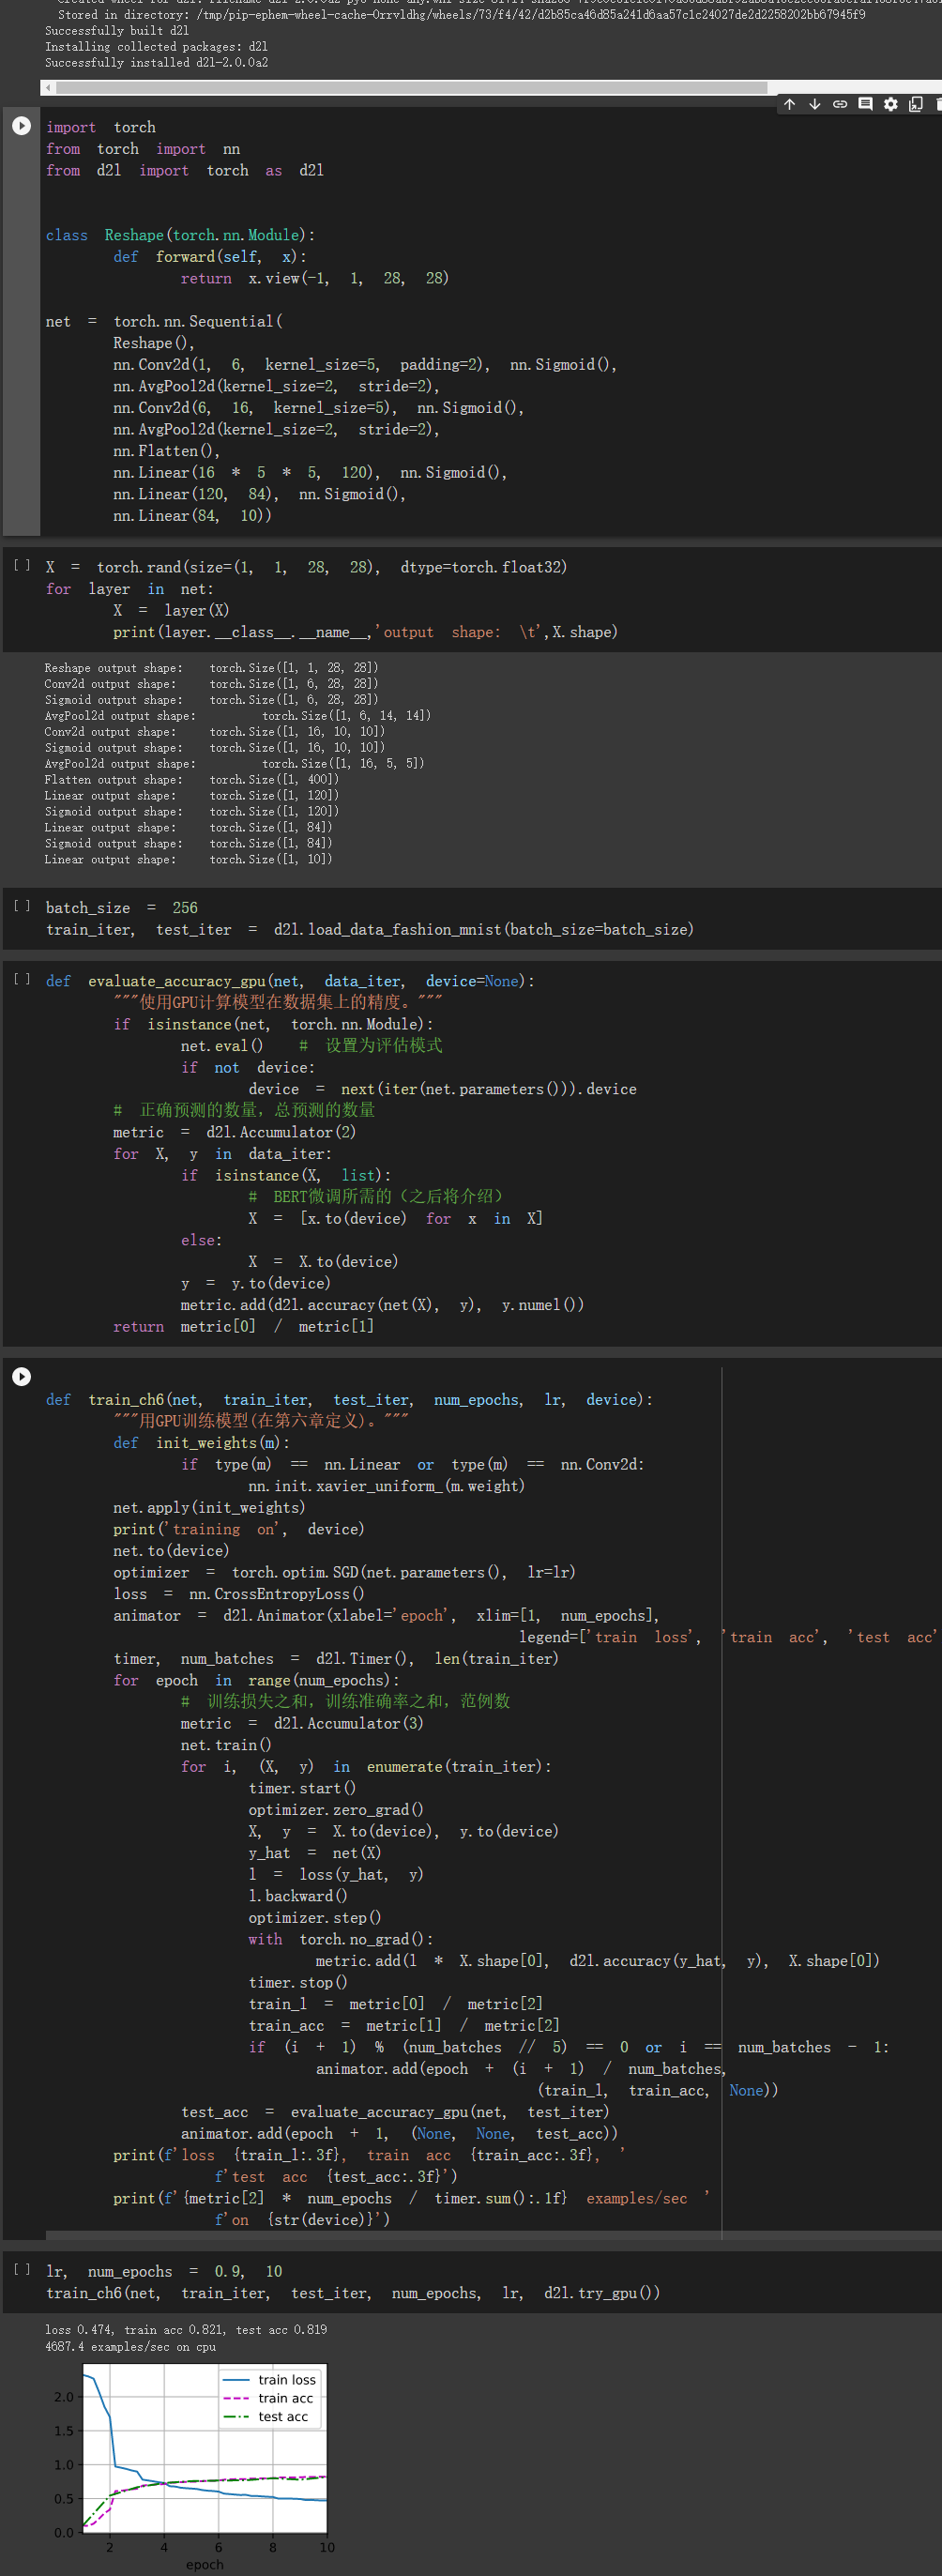This screenshot has width=942, height=2576.
Task: Click the 'nn.Flatten(),' code line
Action: [x=166, y=451]
